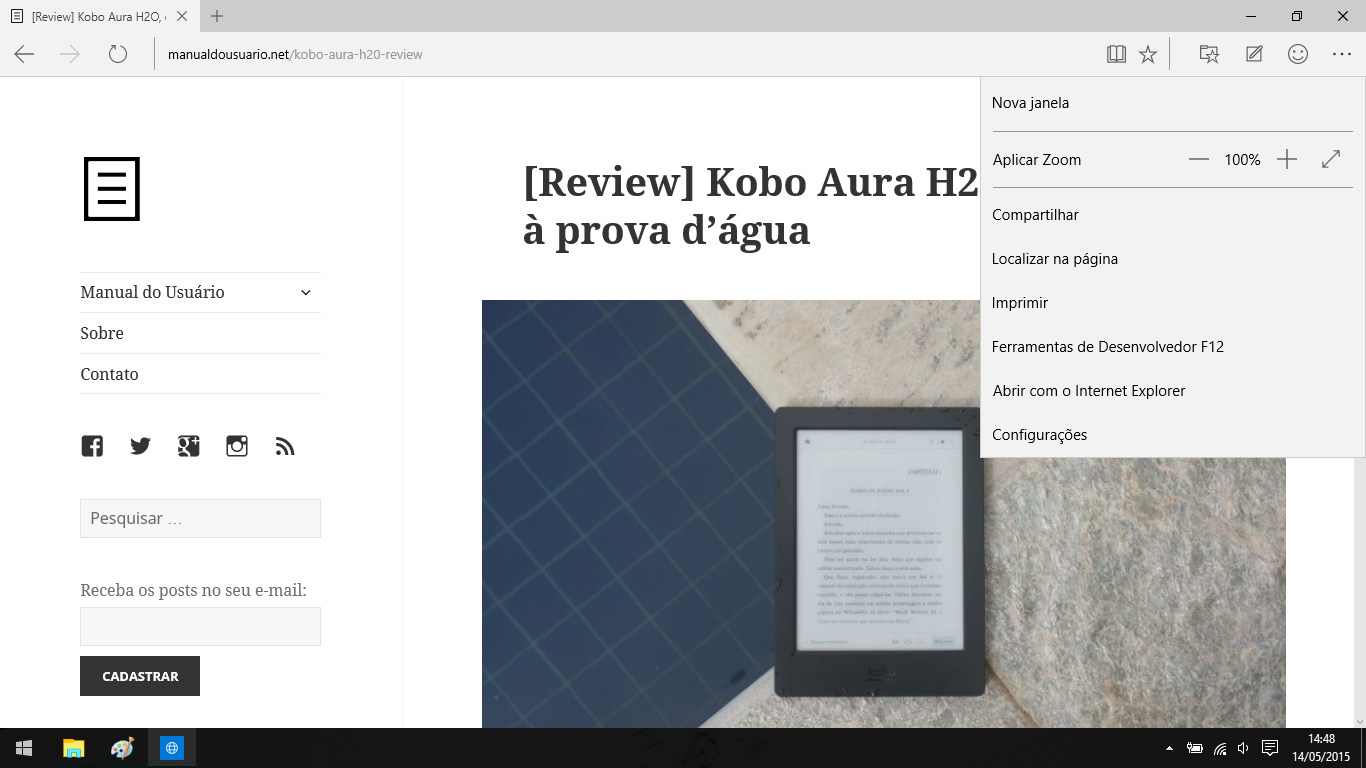
Task: Add page to favorites star icon
Action: [x=1148, y=54]
